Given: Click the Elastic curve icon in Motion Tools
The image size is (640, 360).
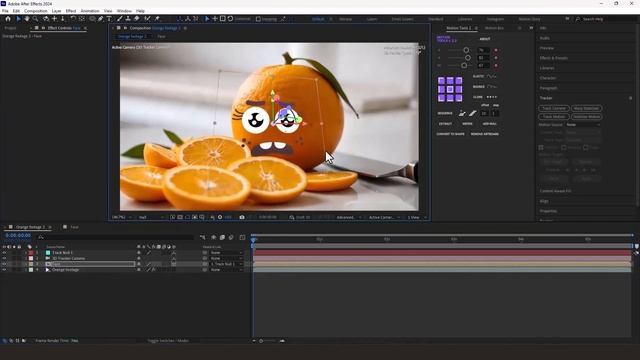Looking at the screenshot, I should point(491,76).
